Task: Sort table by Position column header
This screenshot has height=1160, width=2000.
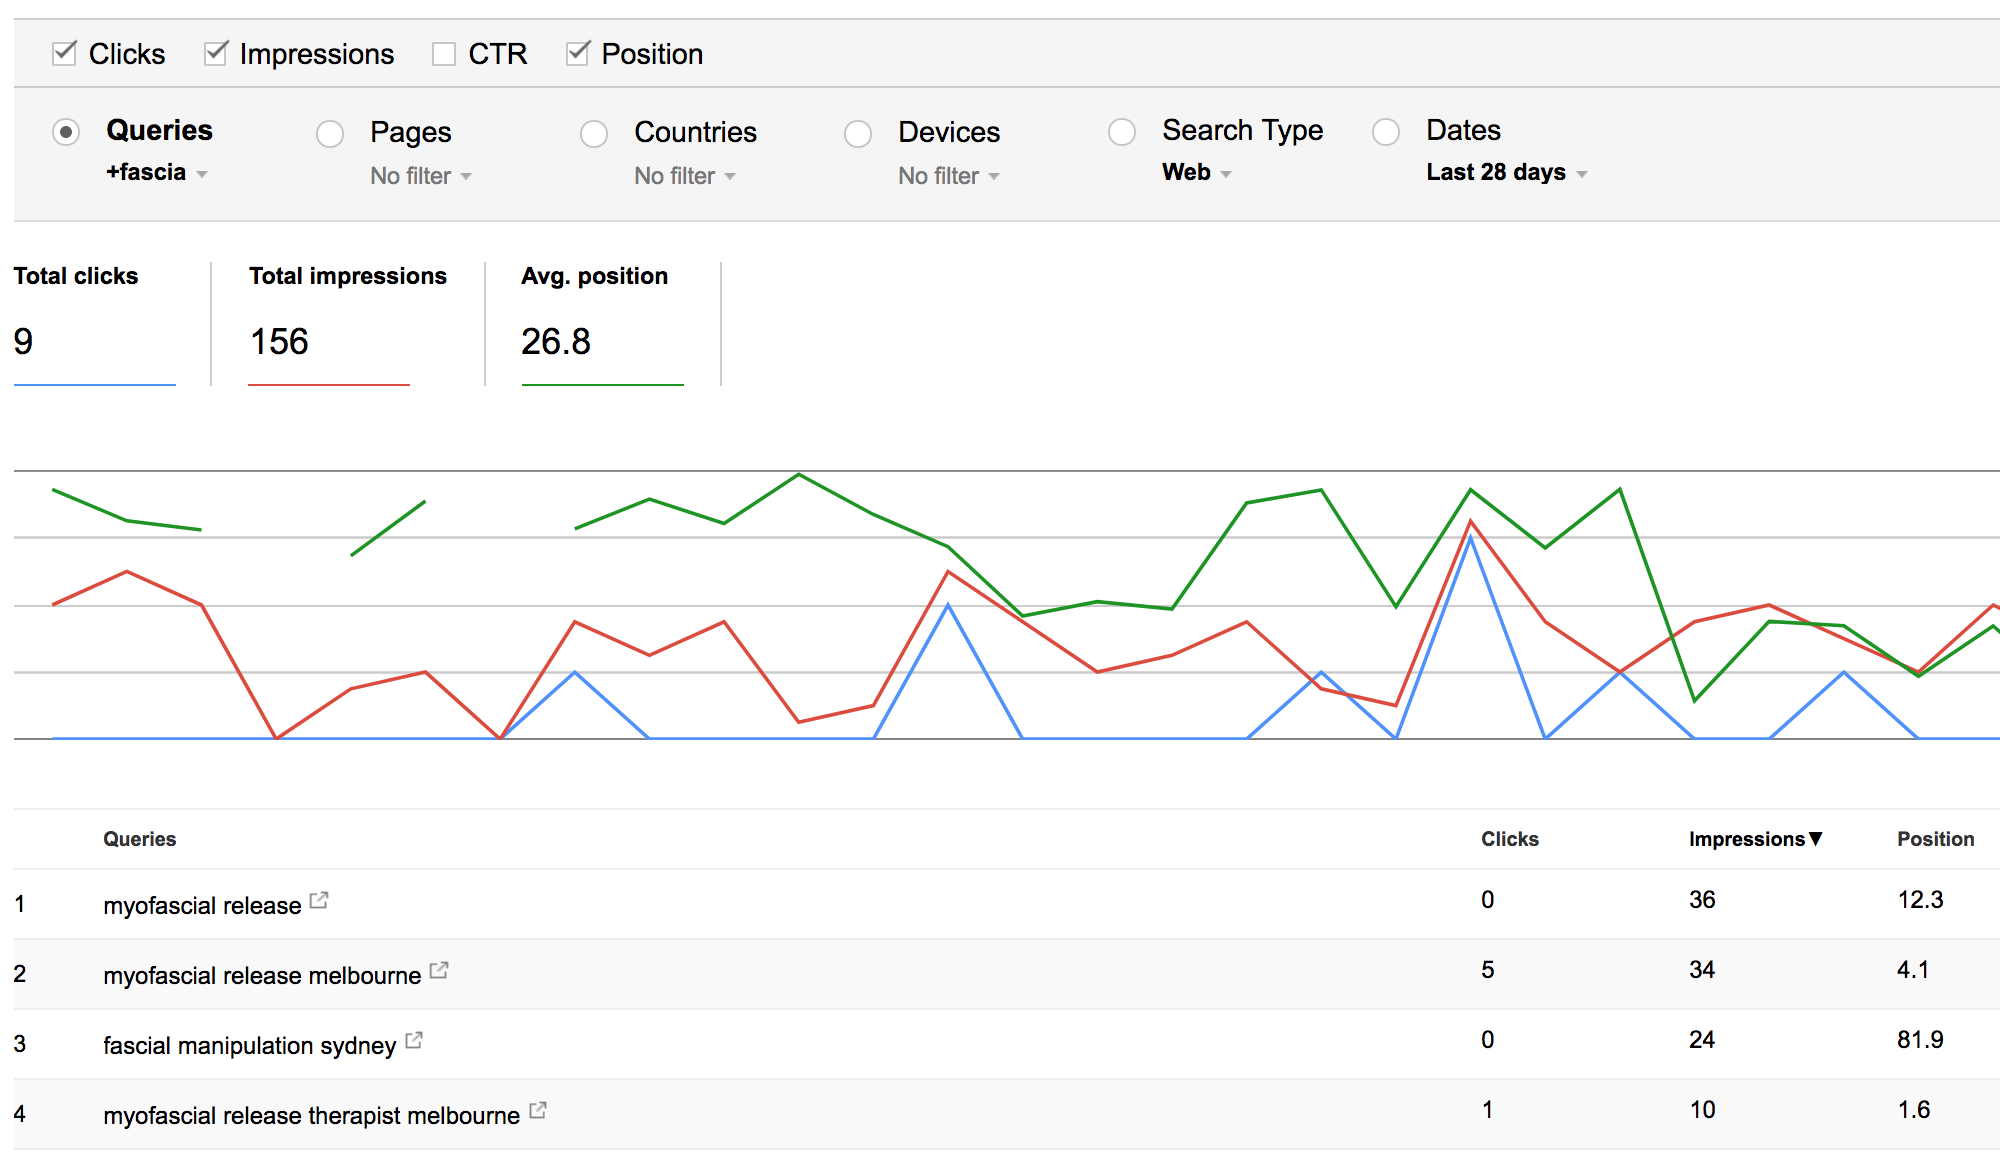Action: [x=1936, y=839]
